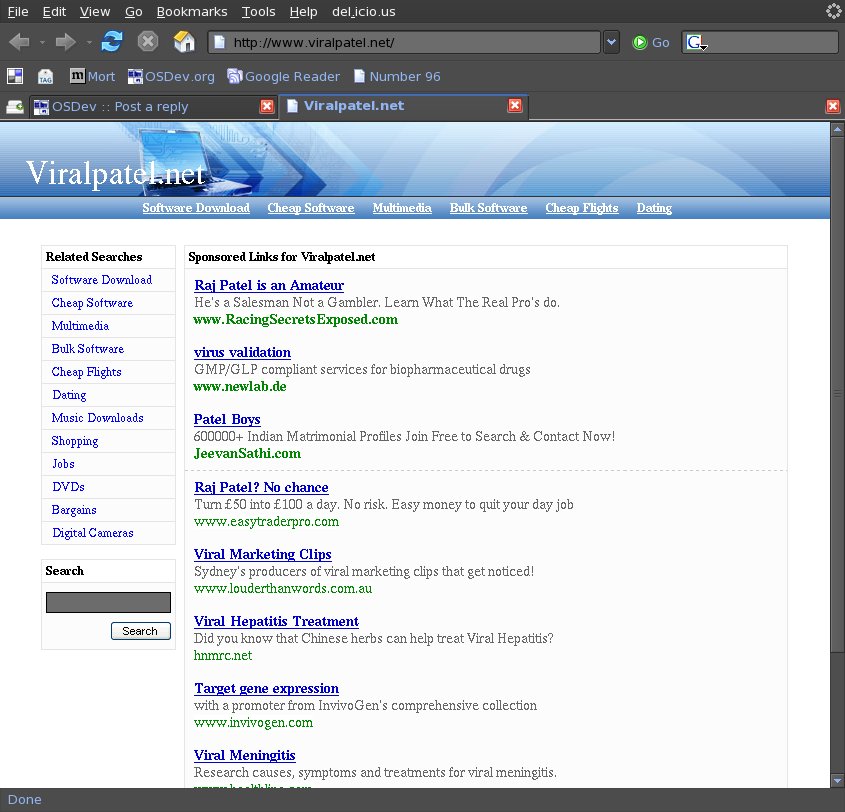Open the Help menu

pyautogui.click(x=303, y=11)
